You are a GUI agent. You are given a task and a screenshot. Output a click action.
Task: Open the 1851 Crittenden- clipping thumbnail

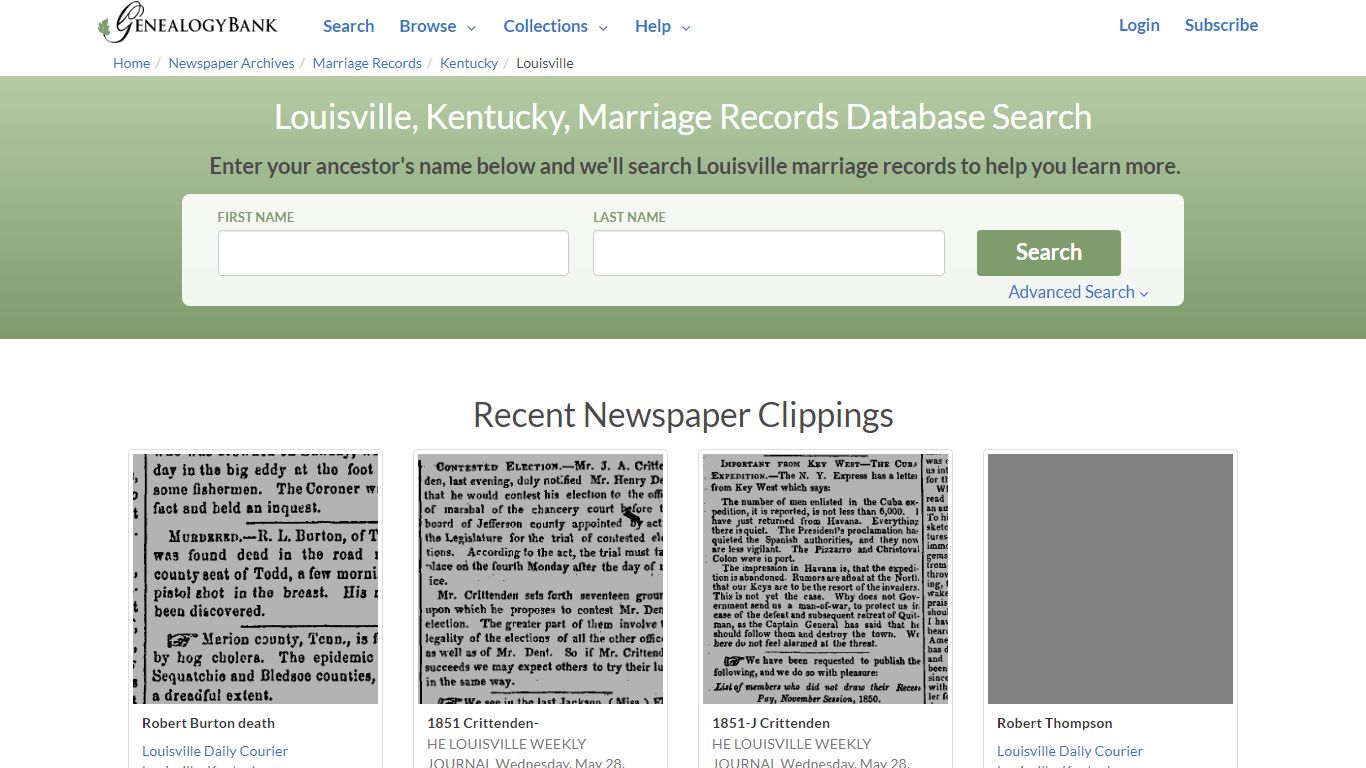point(540,579)
